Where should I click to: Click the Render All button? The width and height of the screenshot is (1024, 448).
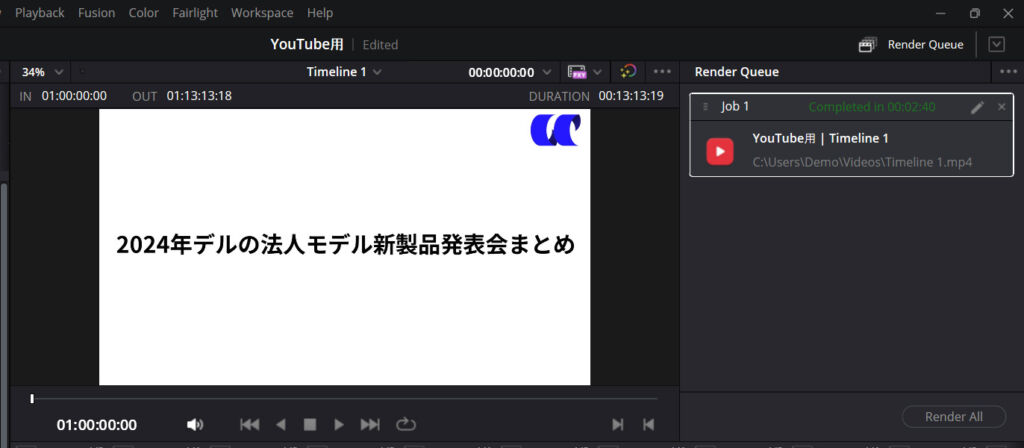click(953, 417)
